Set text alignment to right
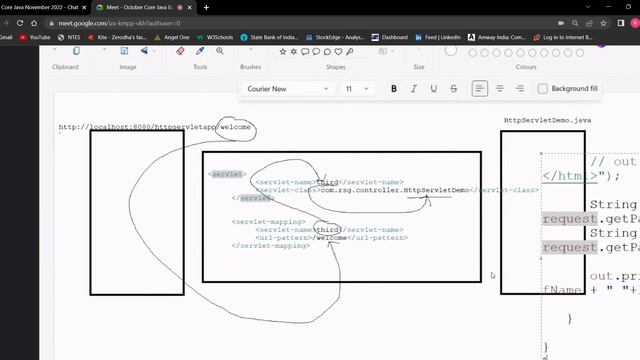The image size is (640, 360). 520,89
